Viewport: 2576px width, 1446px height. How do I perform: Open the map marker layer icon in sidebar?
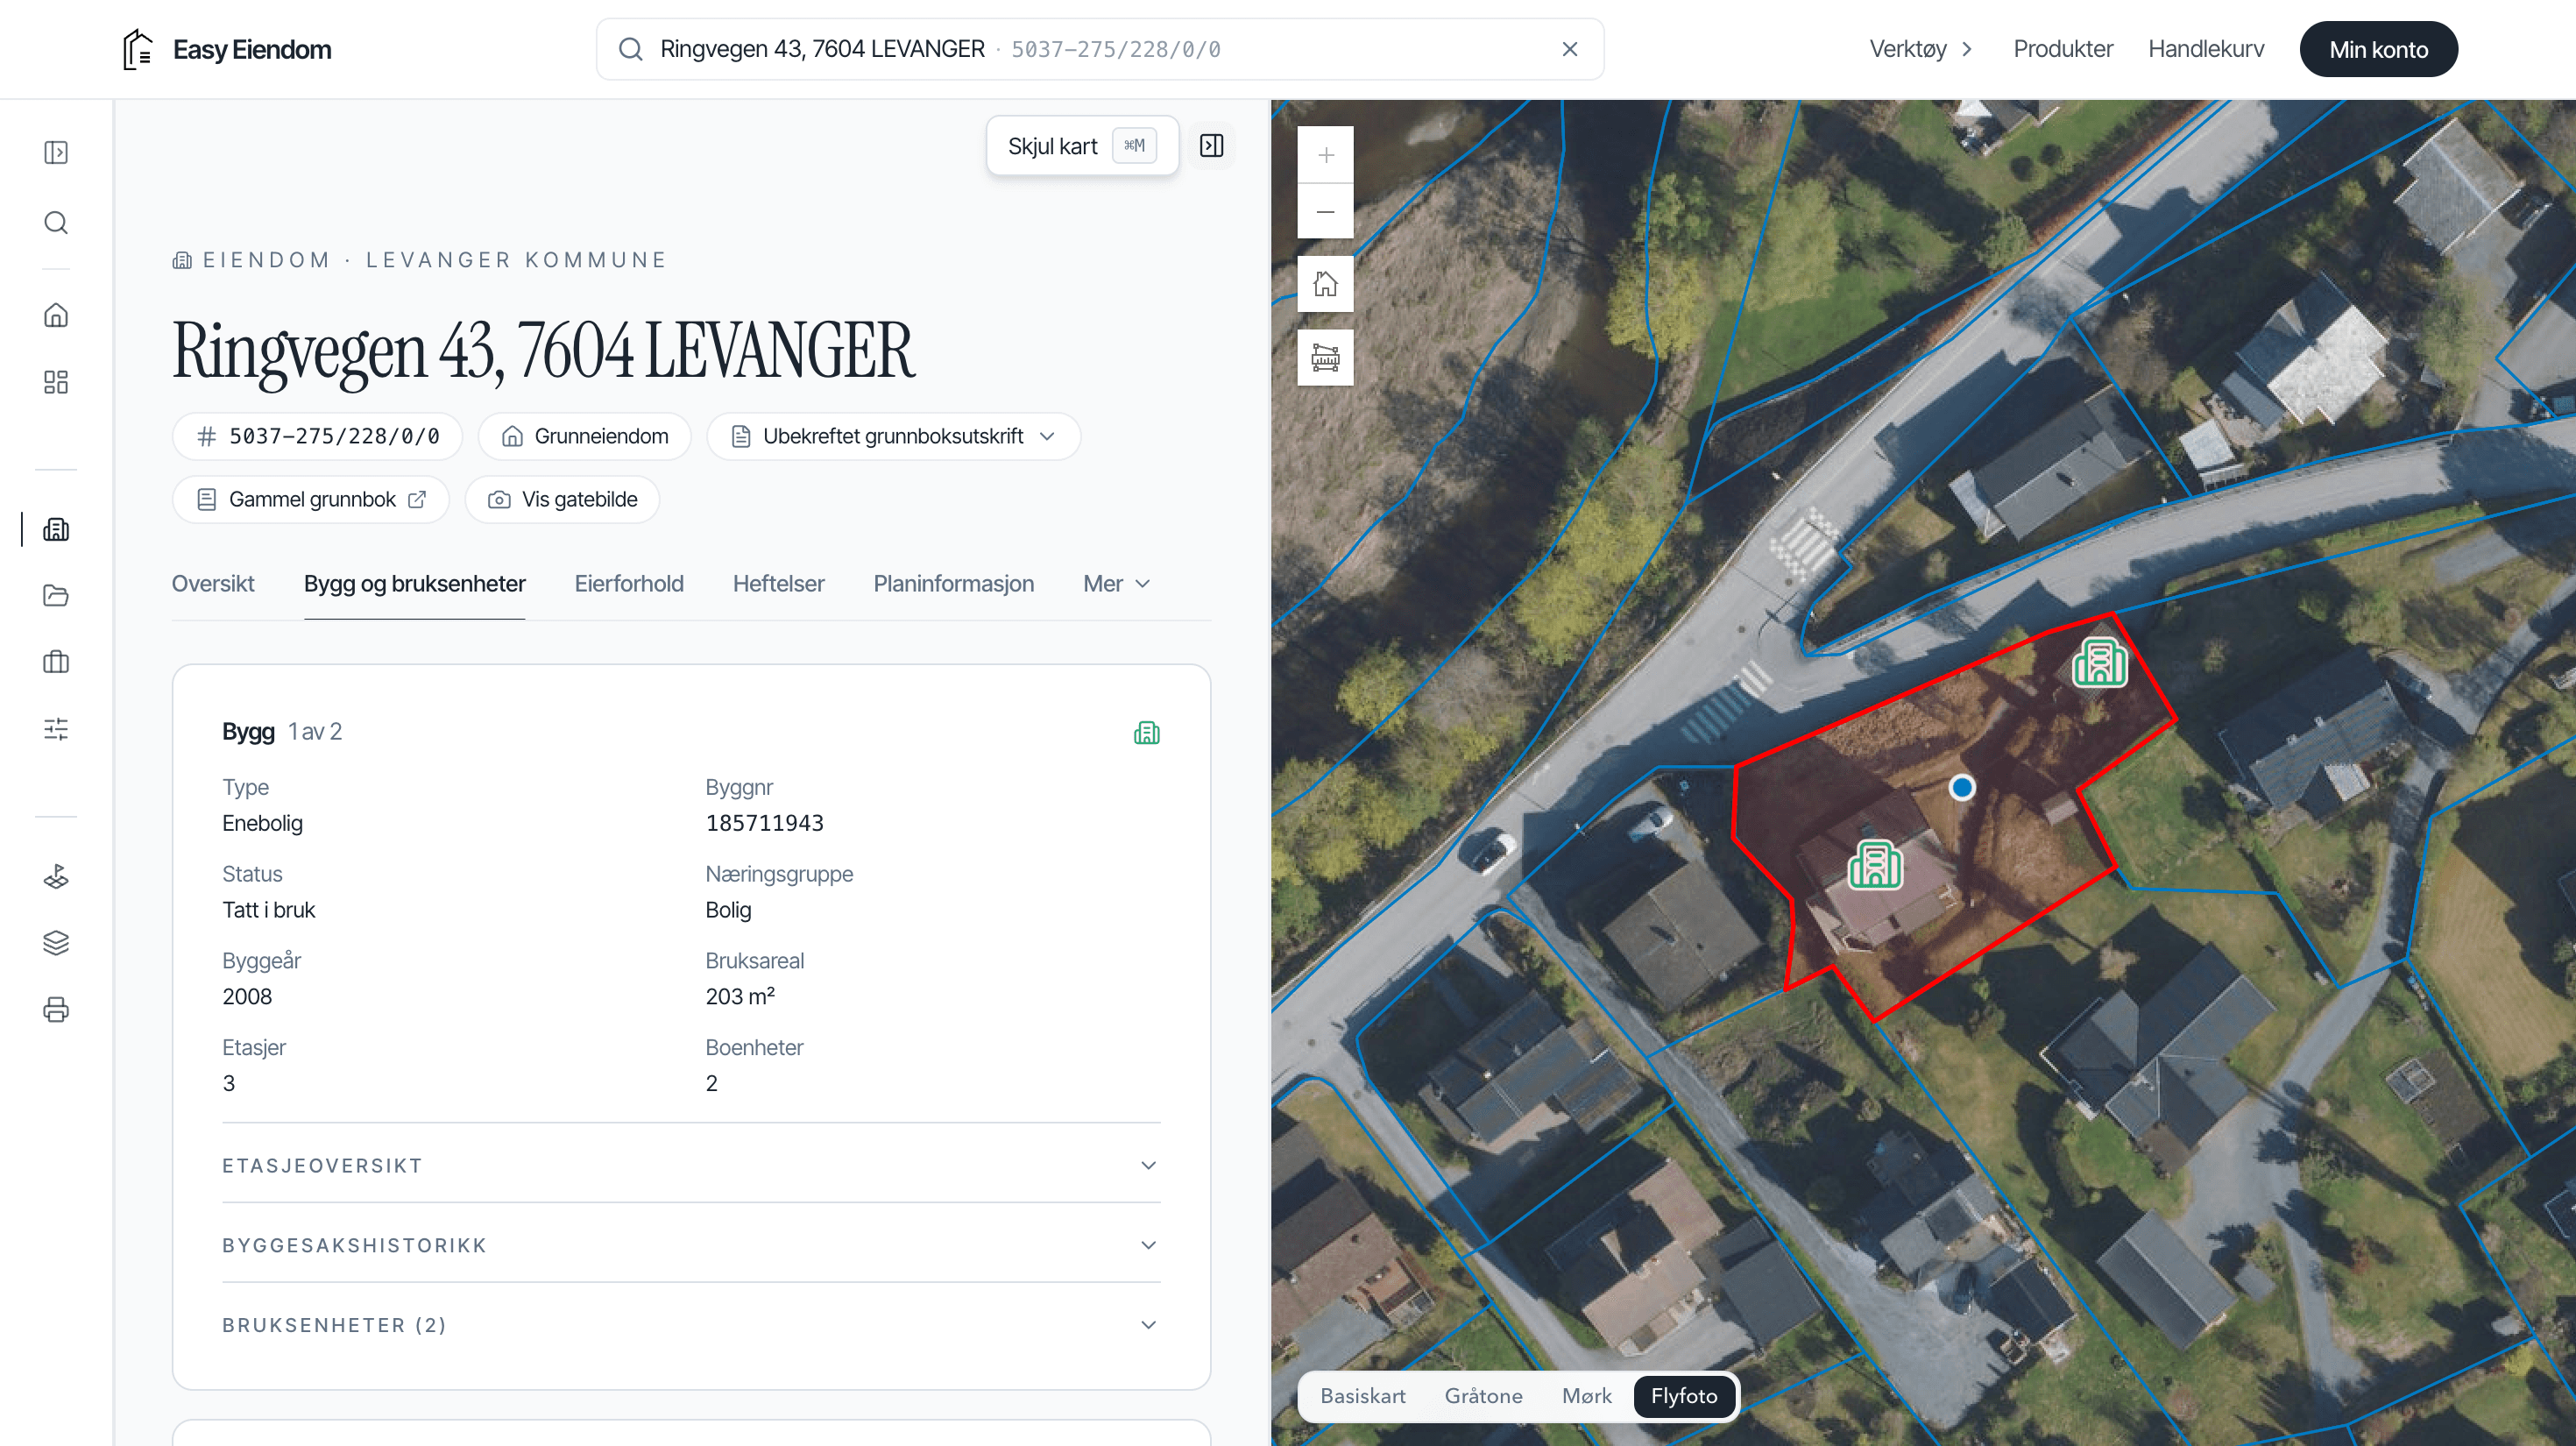point(56,877)
